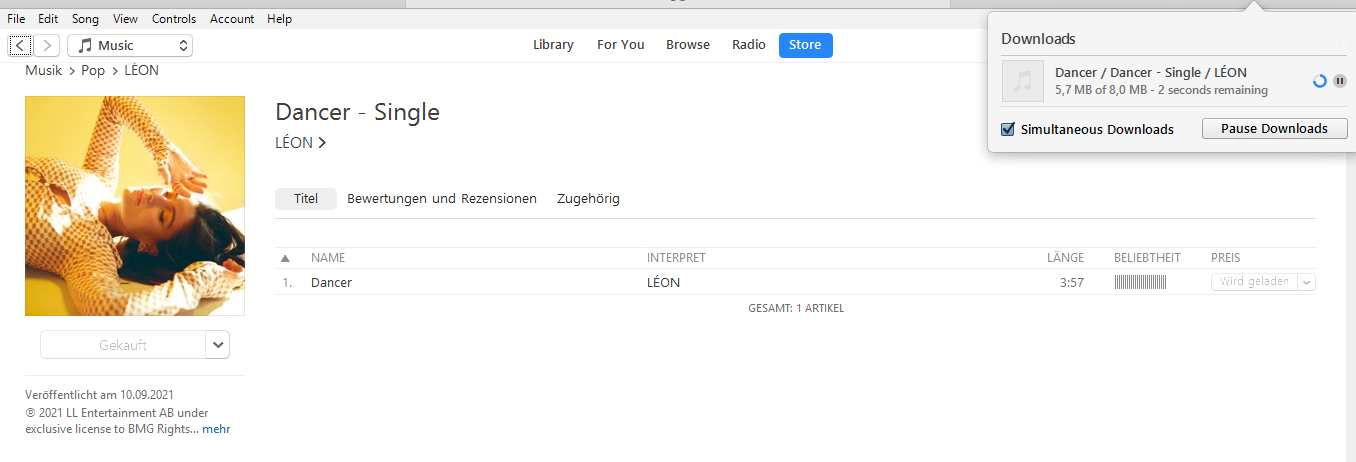Toggle Simultaneous Downloads checkbox
This screenshot has width=1356, height=462.
(x=1008, y=129)
